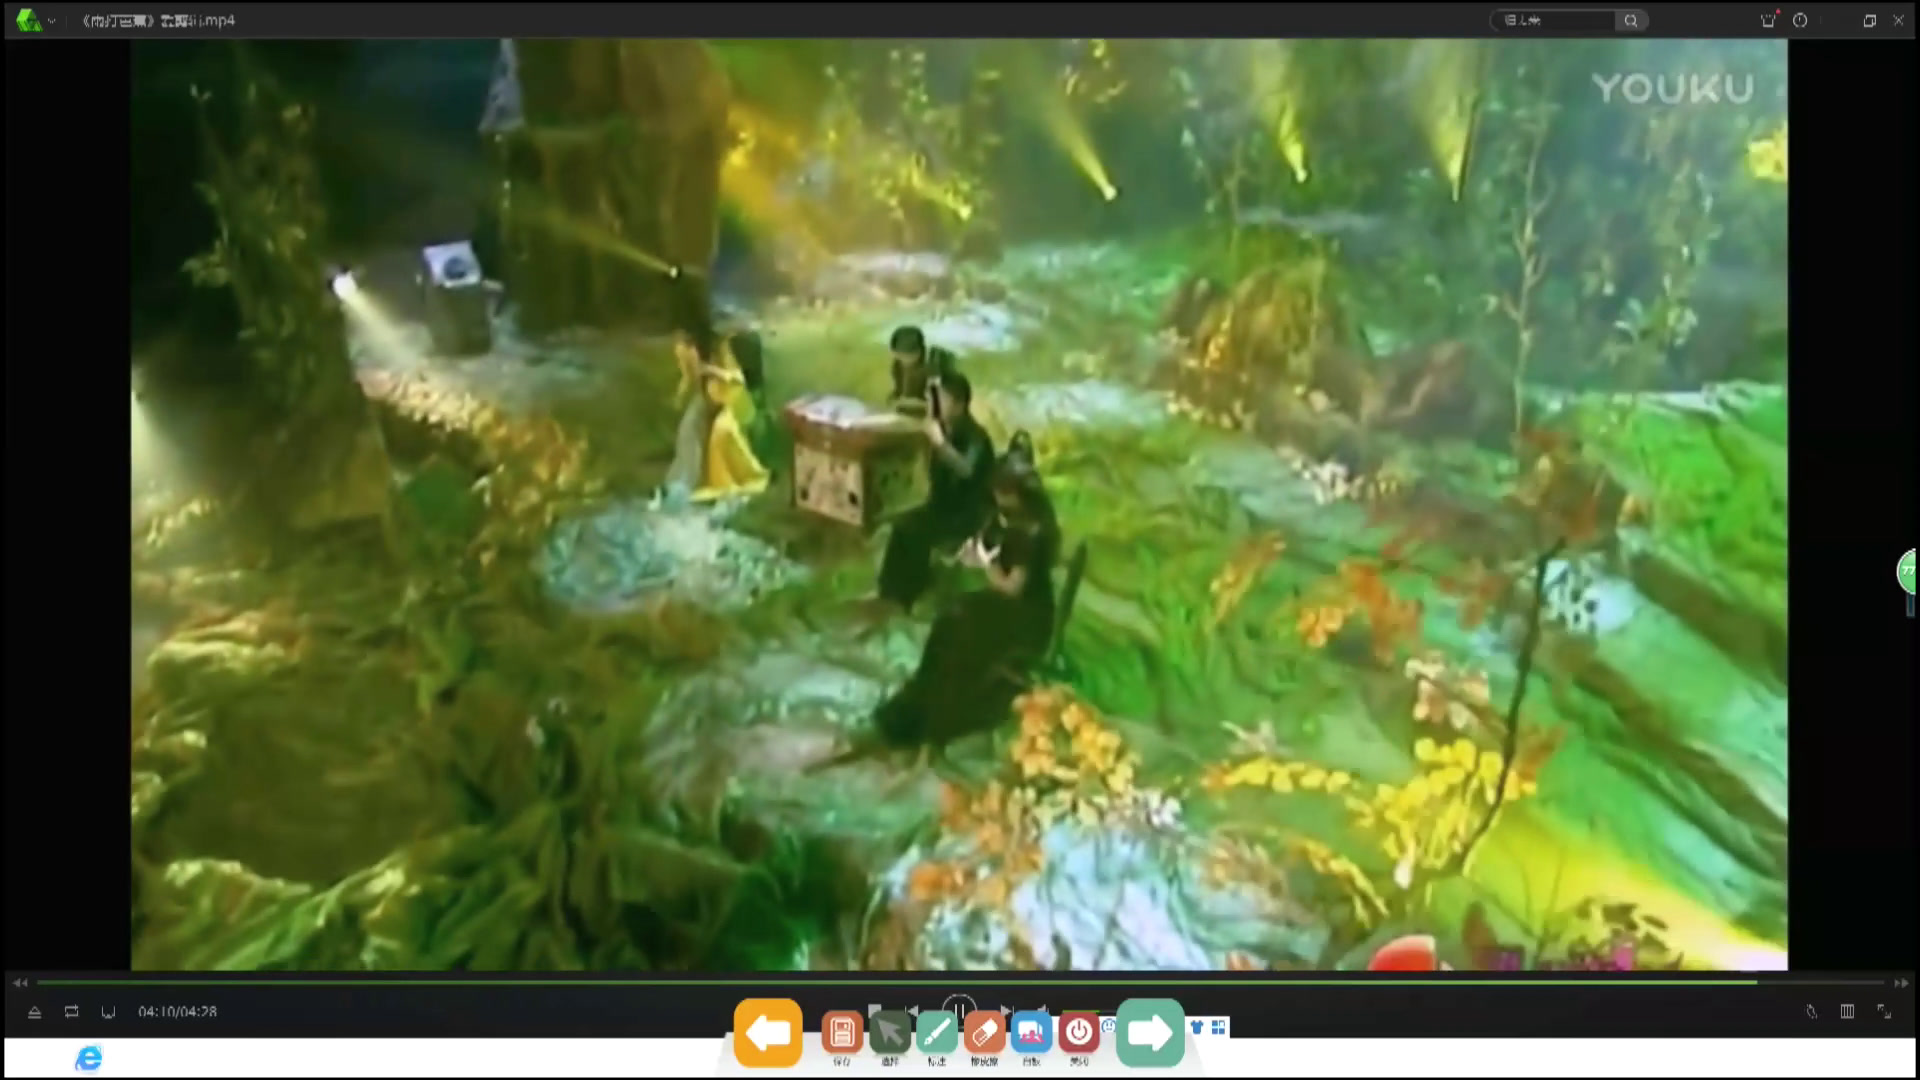This screenshot has width=1920, height=1080.
Task: Jump back with the rewind arrows at progress bar start
Action: 20,983
